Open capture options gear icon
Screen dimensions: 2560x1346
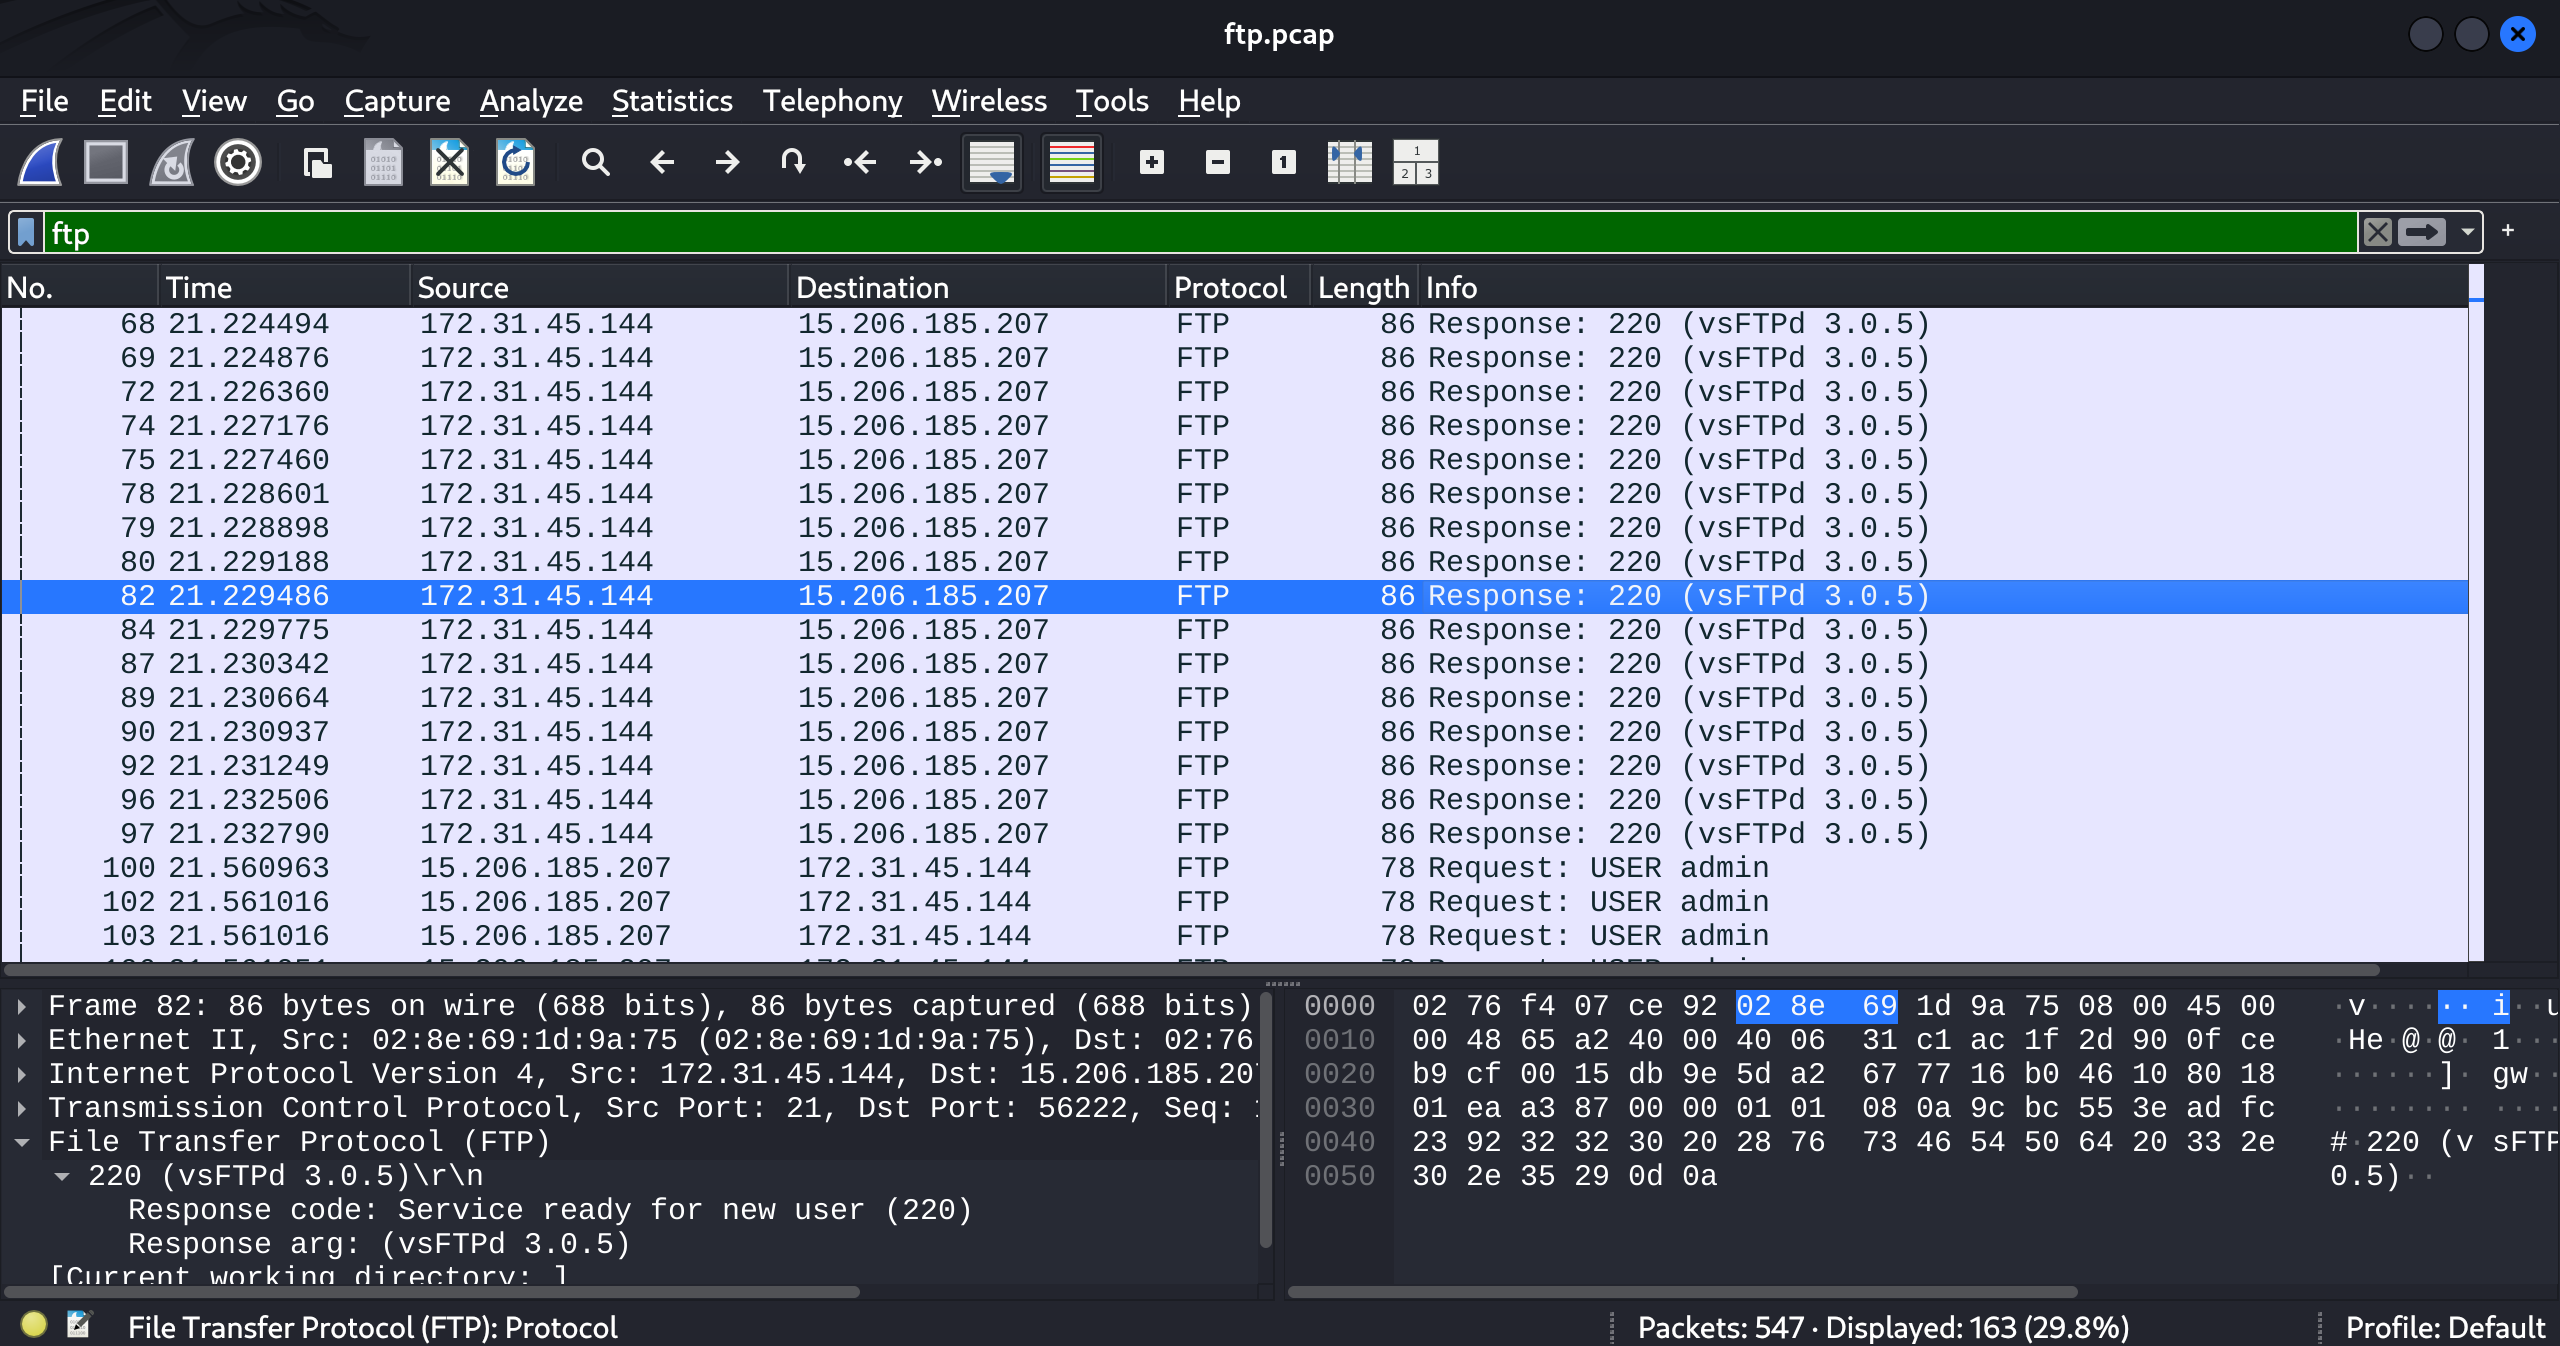click(238, 162)
